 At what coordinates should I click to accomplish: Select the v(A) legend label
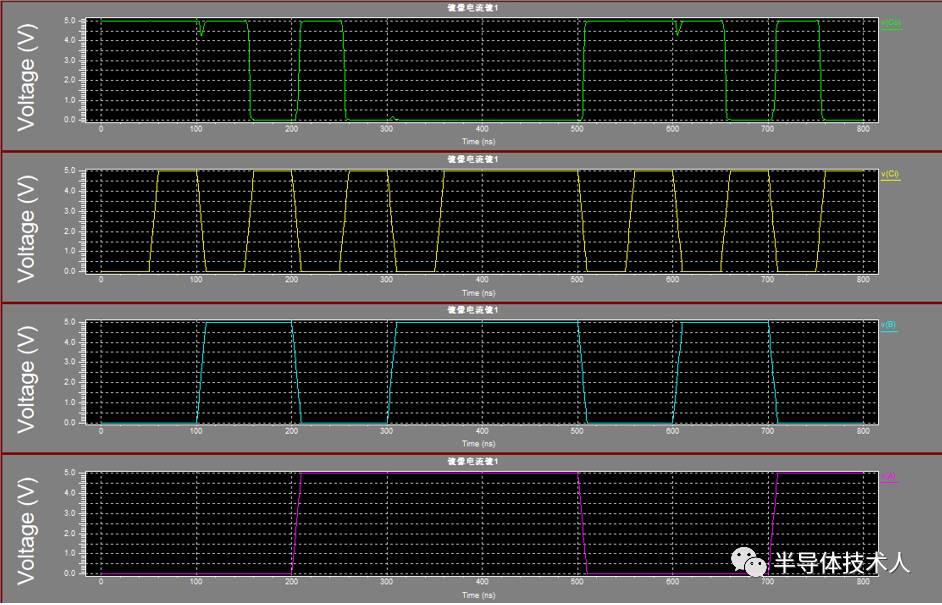[889, 476]
